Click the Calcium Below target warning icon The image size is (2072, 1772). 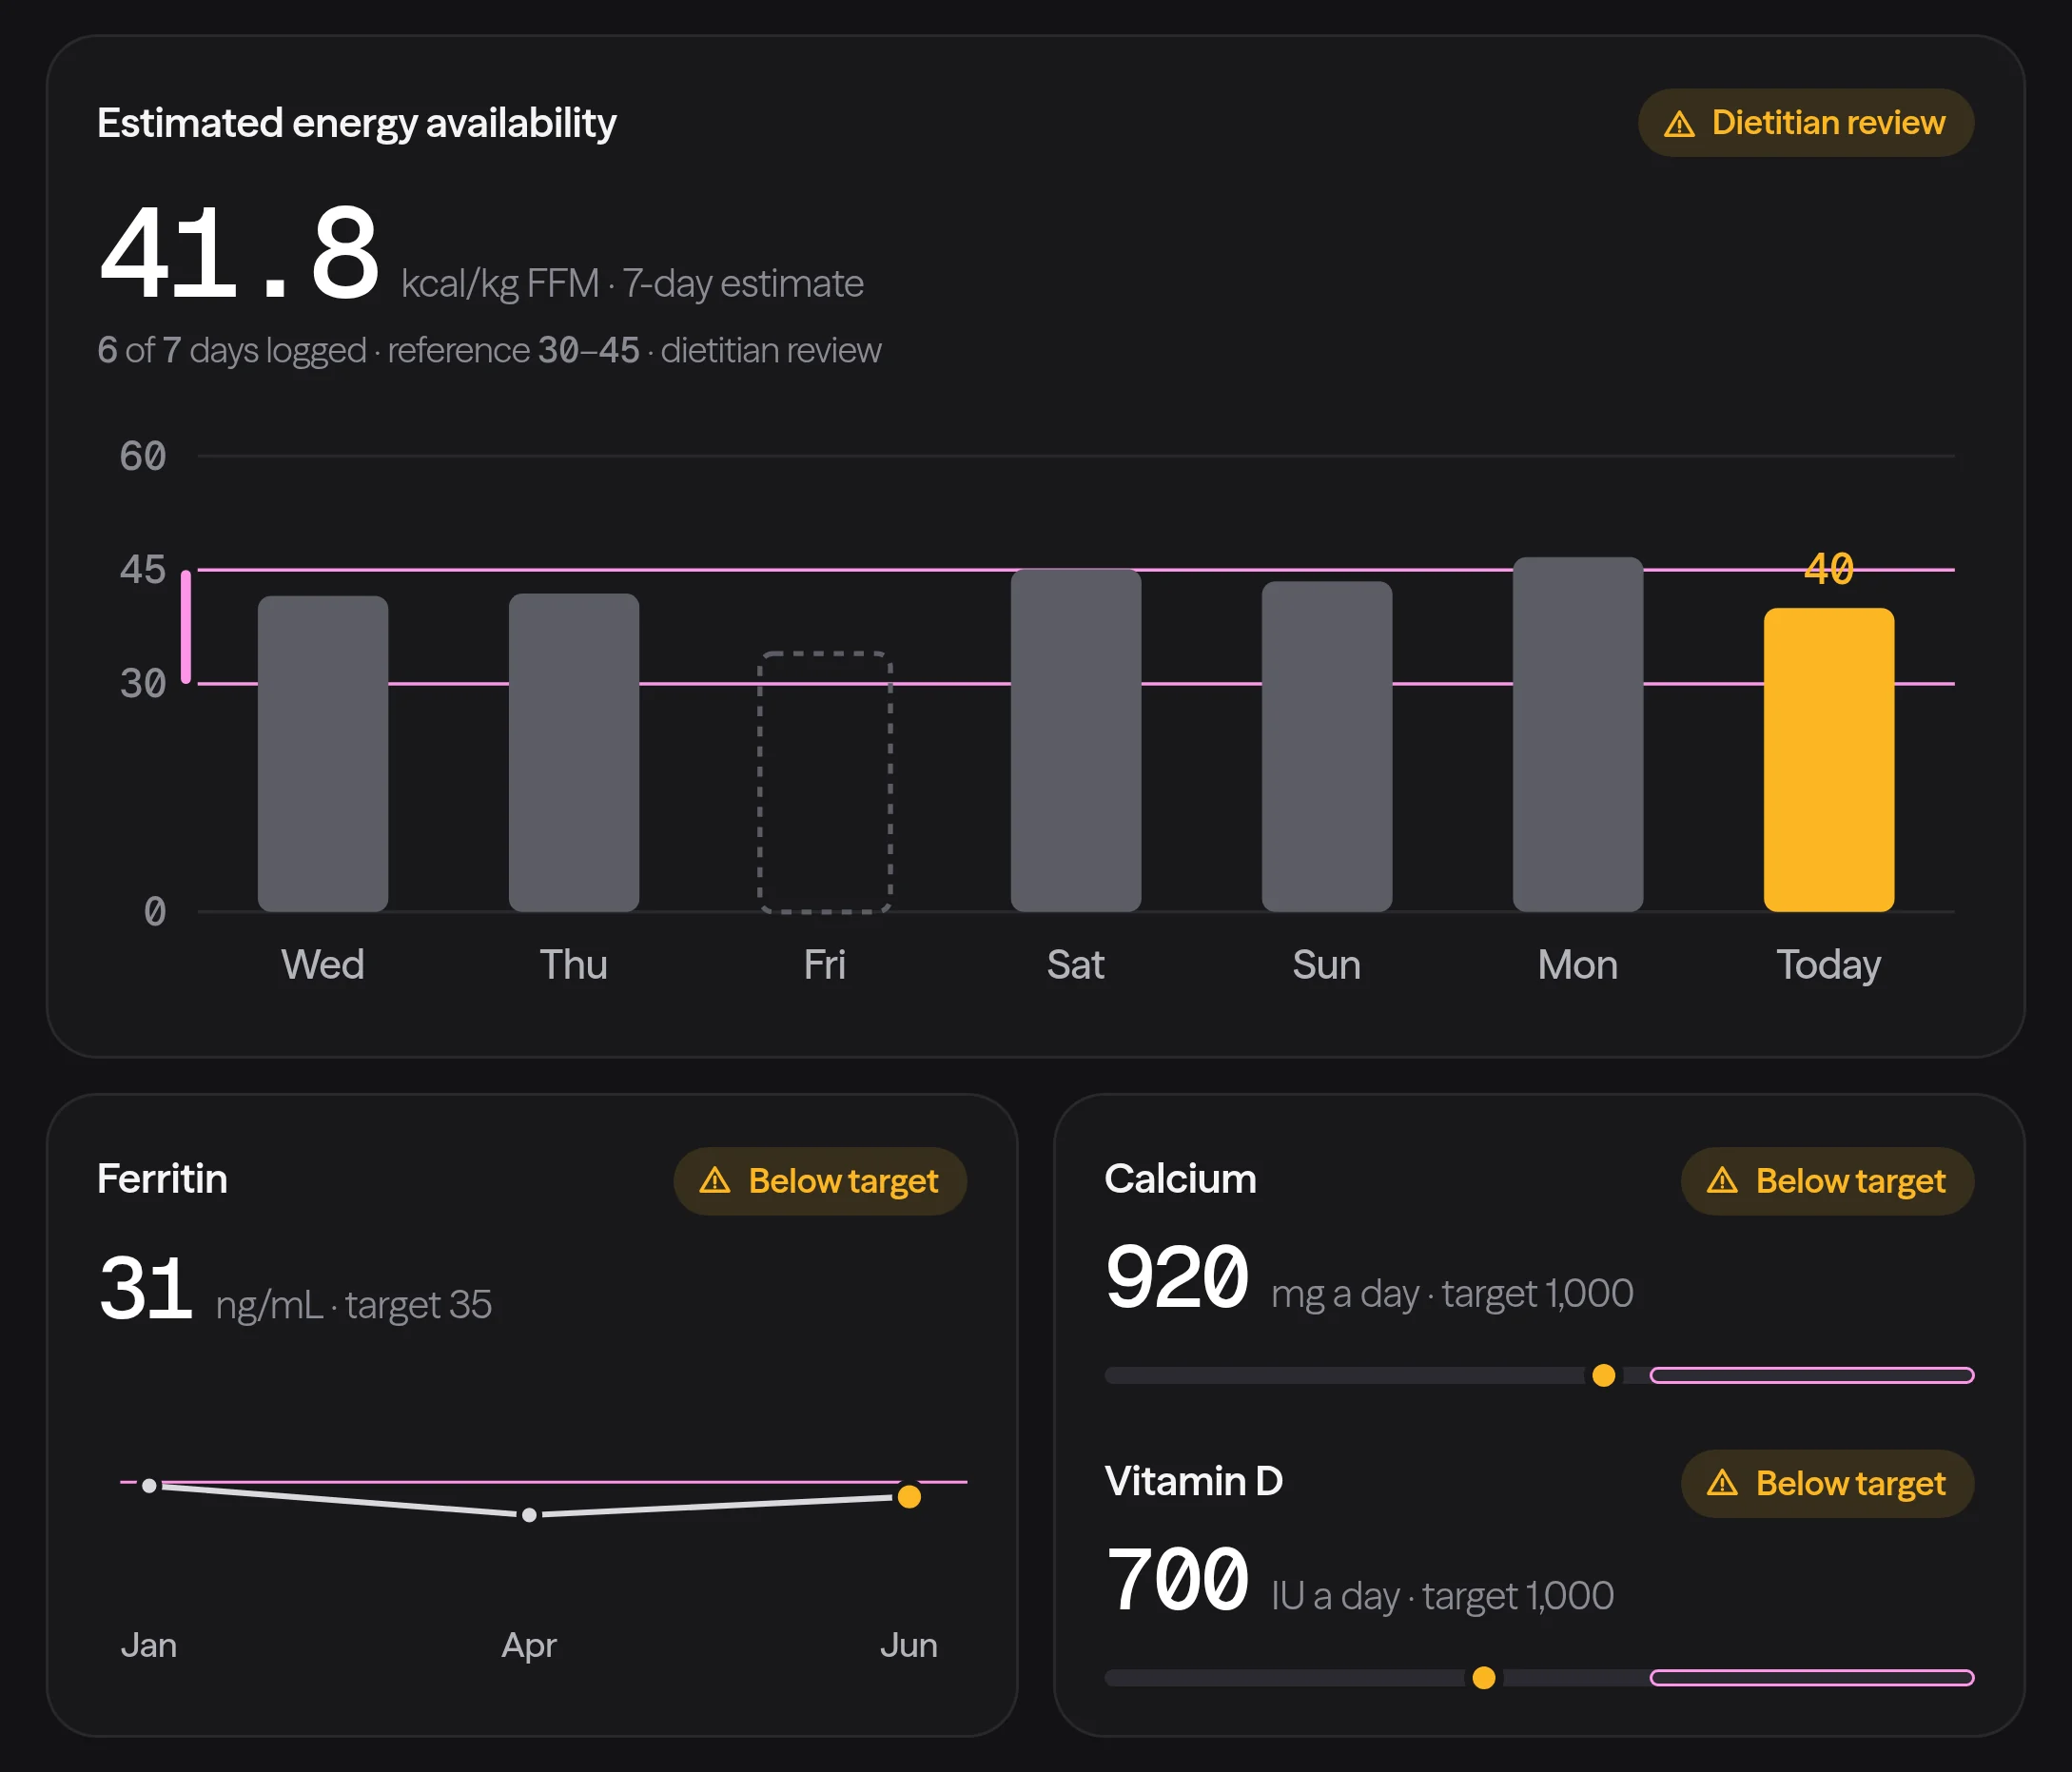coord(1722,1181)
